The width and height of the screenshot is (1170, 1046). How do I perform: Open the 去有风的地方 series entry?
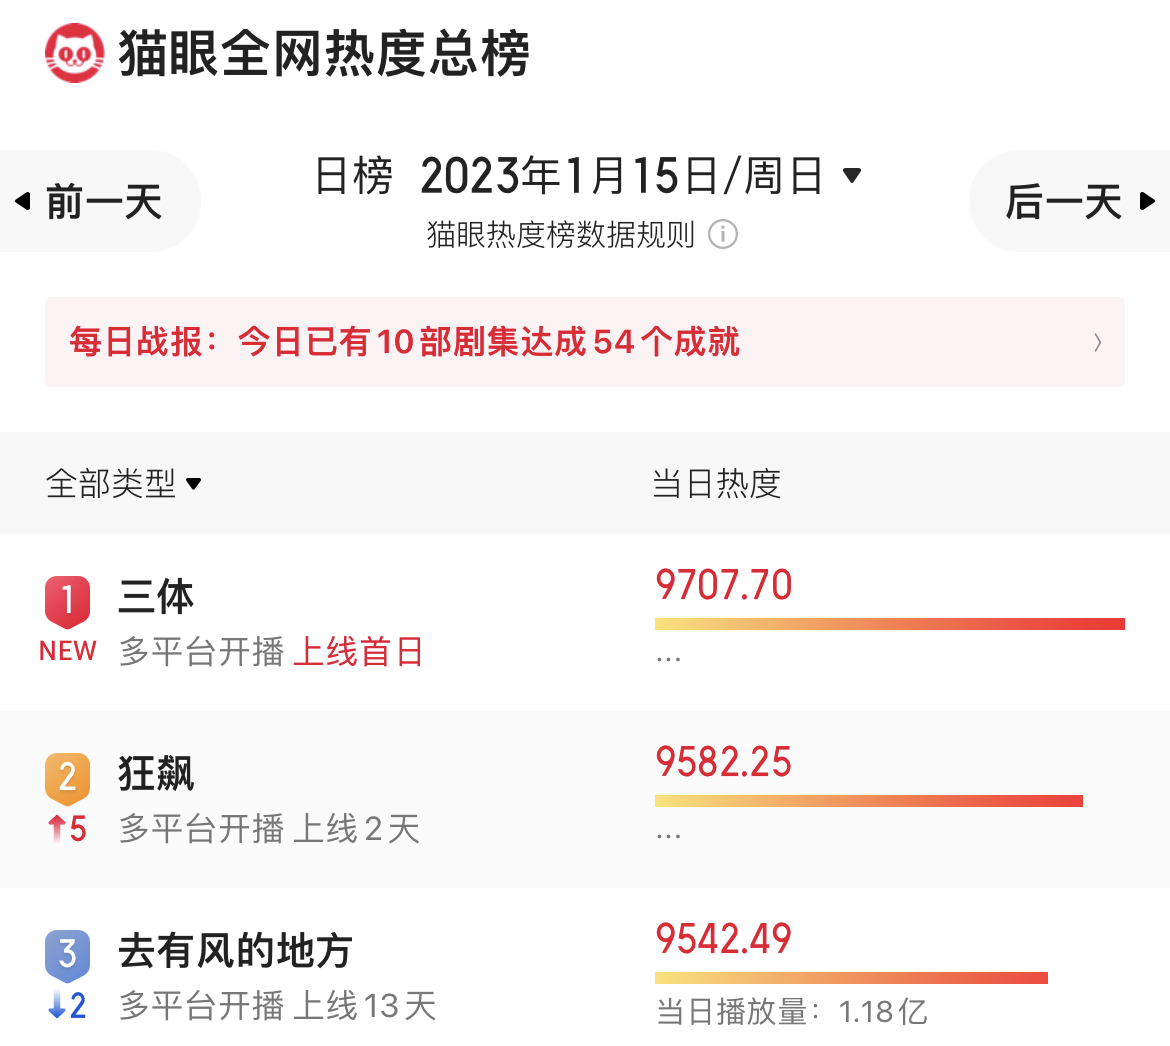click(x=235, y=951)
